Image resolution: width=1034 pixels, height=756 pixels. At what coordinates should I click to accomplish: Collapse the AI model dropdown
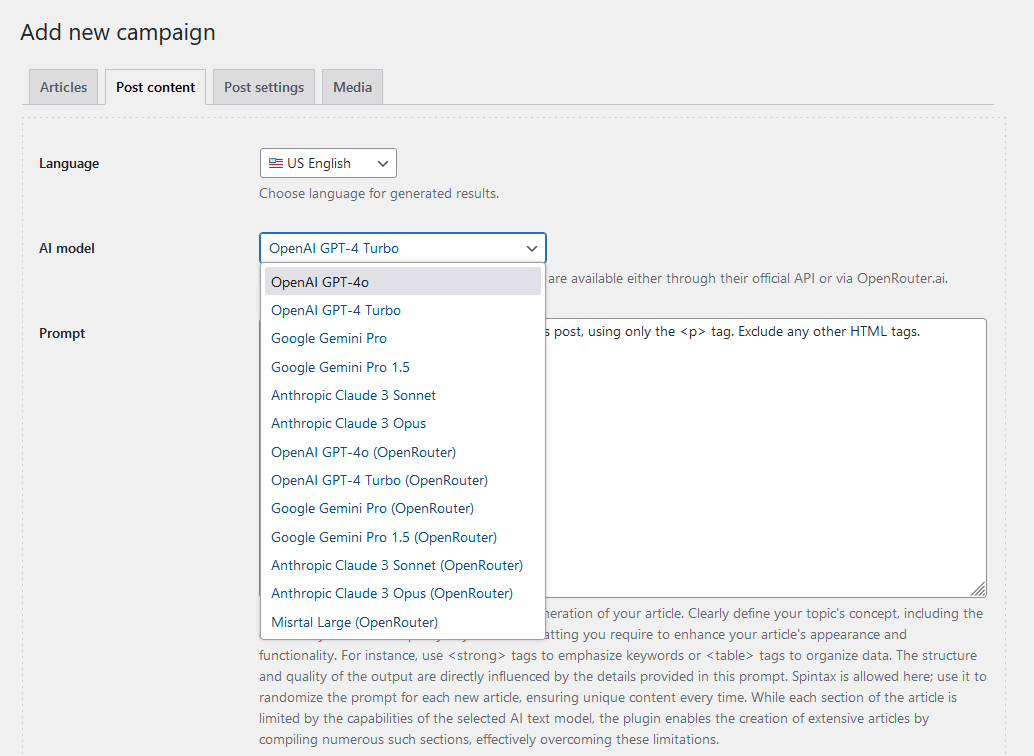point(403,248)
